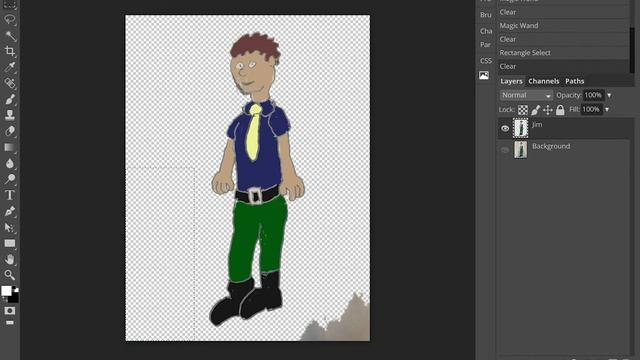Screen dimensions: 640x360
Task: Click the Jim layer thumbnail
Action: (x=520, y=128)
